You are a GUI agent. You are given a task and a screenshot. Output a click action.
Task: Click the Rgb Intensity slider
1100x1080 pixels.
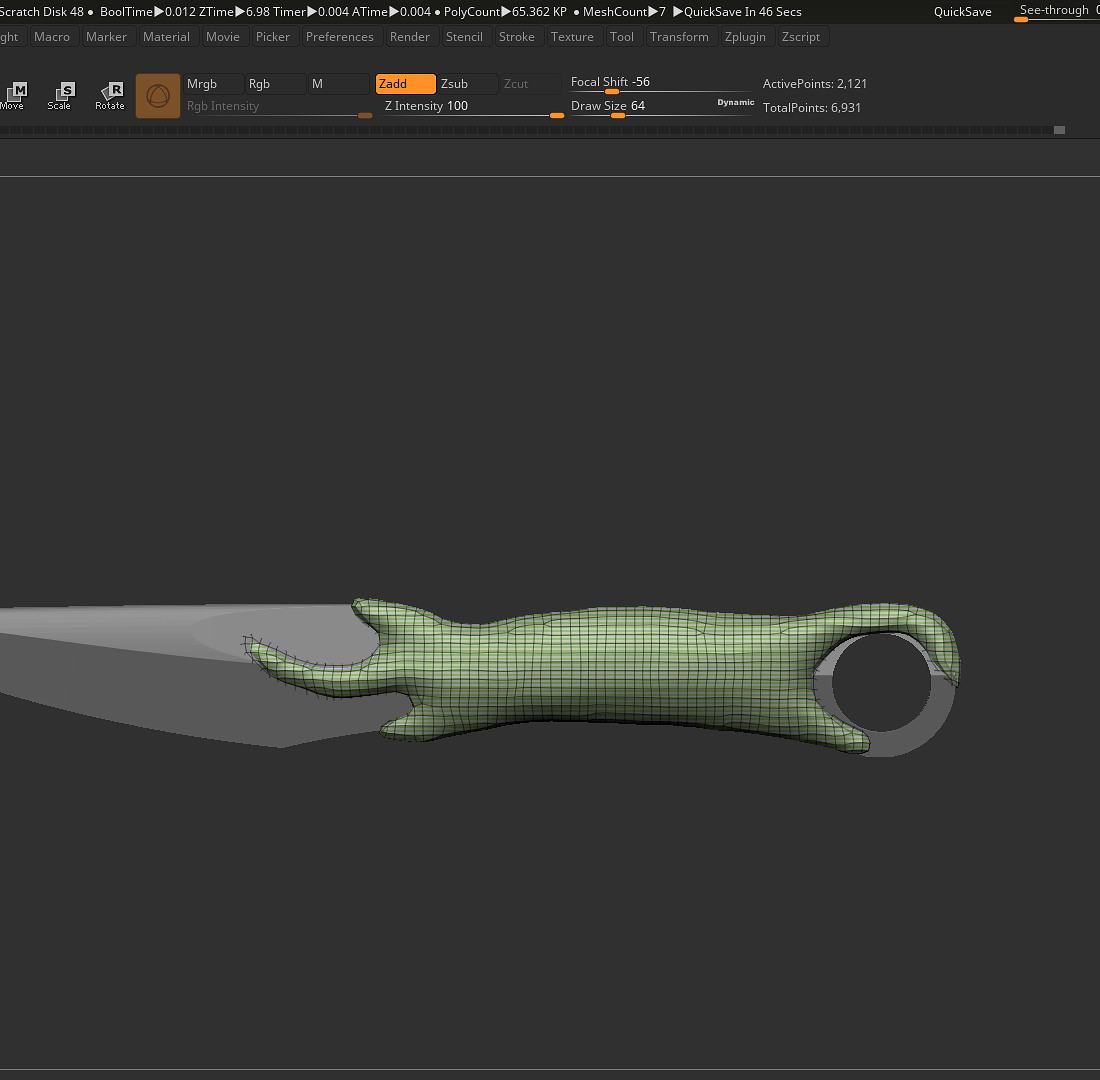coord(278,107)
